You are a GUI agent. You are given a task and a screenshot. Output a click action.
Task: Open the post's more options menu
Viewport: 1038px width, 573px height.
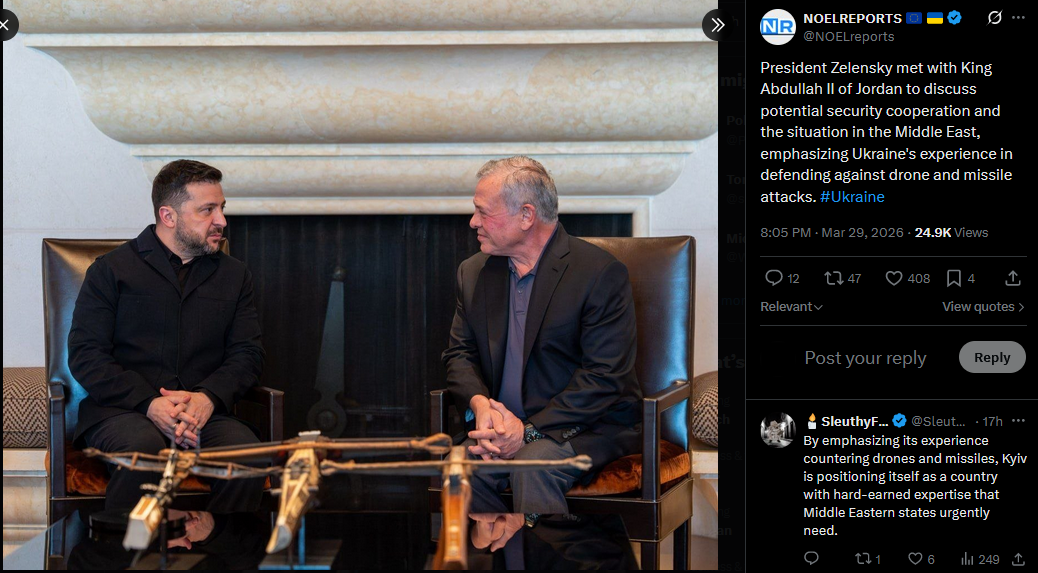tap(1018, 18)
